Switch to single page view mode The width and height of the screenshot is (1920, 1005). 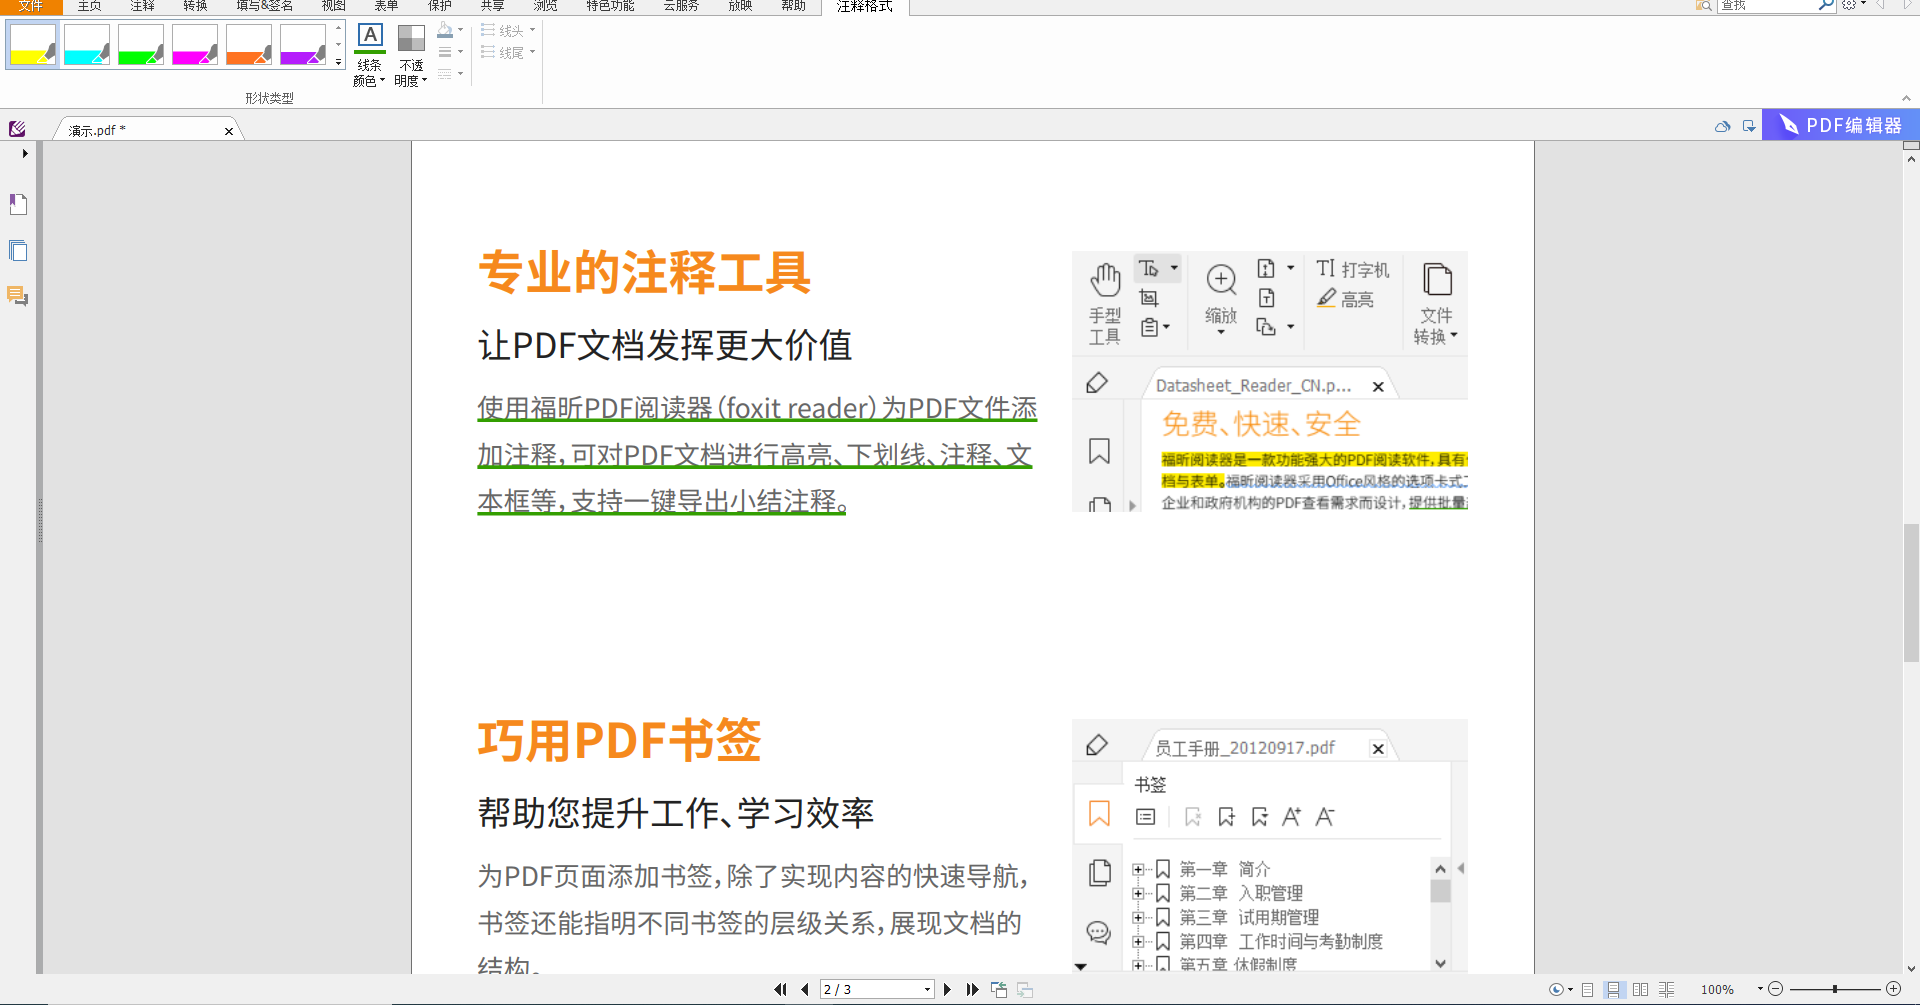pyautogui.click(x=1588, y=989)
